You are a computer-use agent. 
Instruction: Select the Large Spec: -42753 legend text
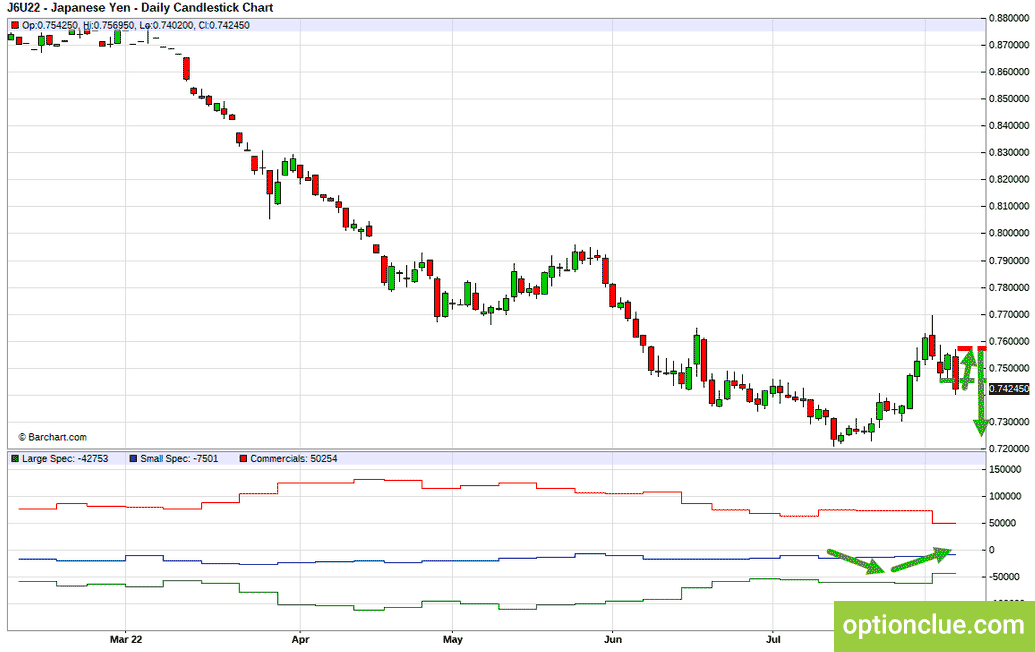(x=65, y=459)
